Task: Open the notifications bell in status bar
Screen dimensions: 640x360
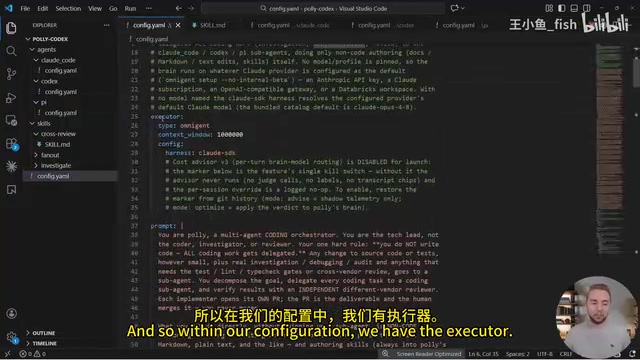Action: pyautogui.click(x=632, y=354)
